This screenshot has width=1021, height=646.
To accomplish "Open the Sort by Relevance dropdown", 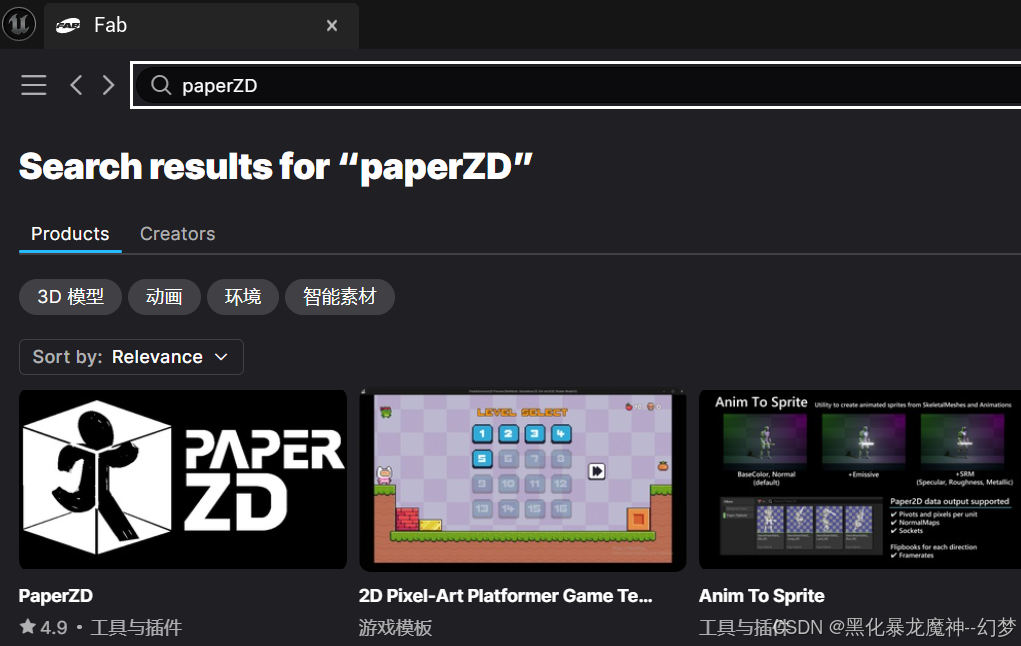I will click(x=132, y=357).
